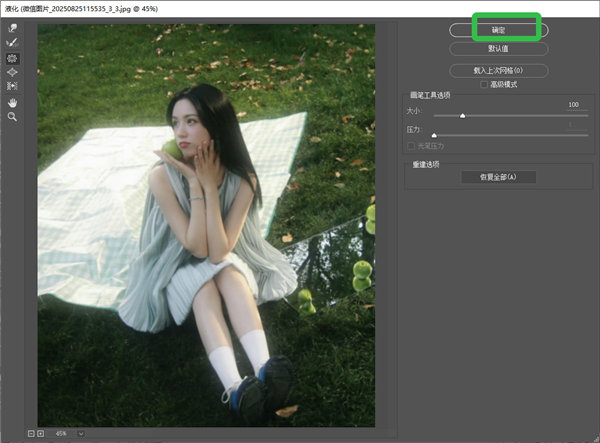The height and width of the screenshot is (443, 600).
Task: Select the Reconstruct brush tool
Action: [x=13, y=44]
